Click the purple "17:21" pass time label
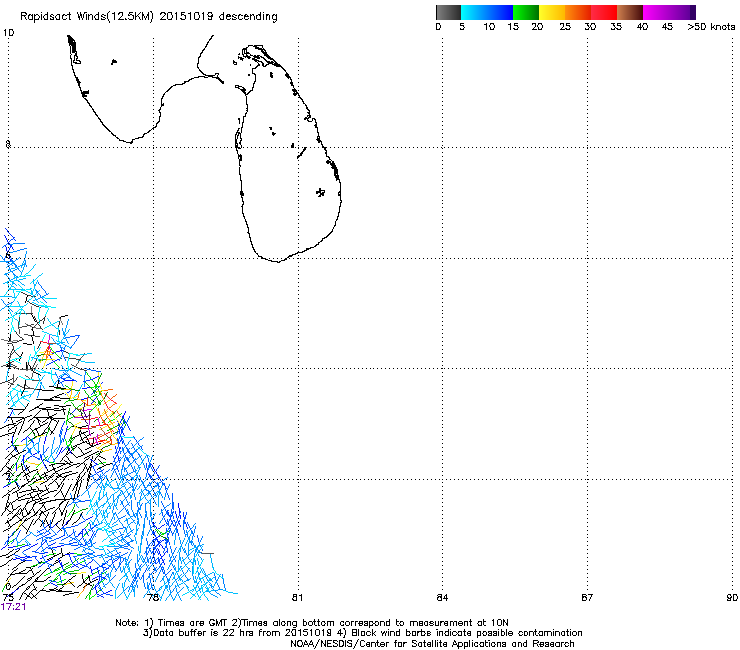740x650 pixels. (x=13, y=607)
